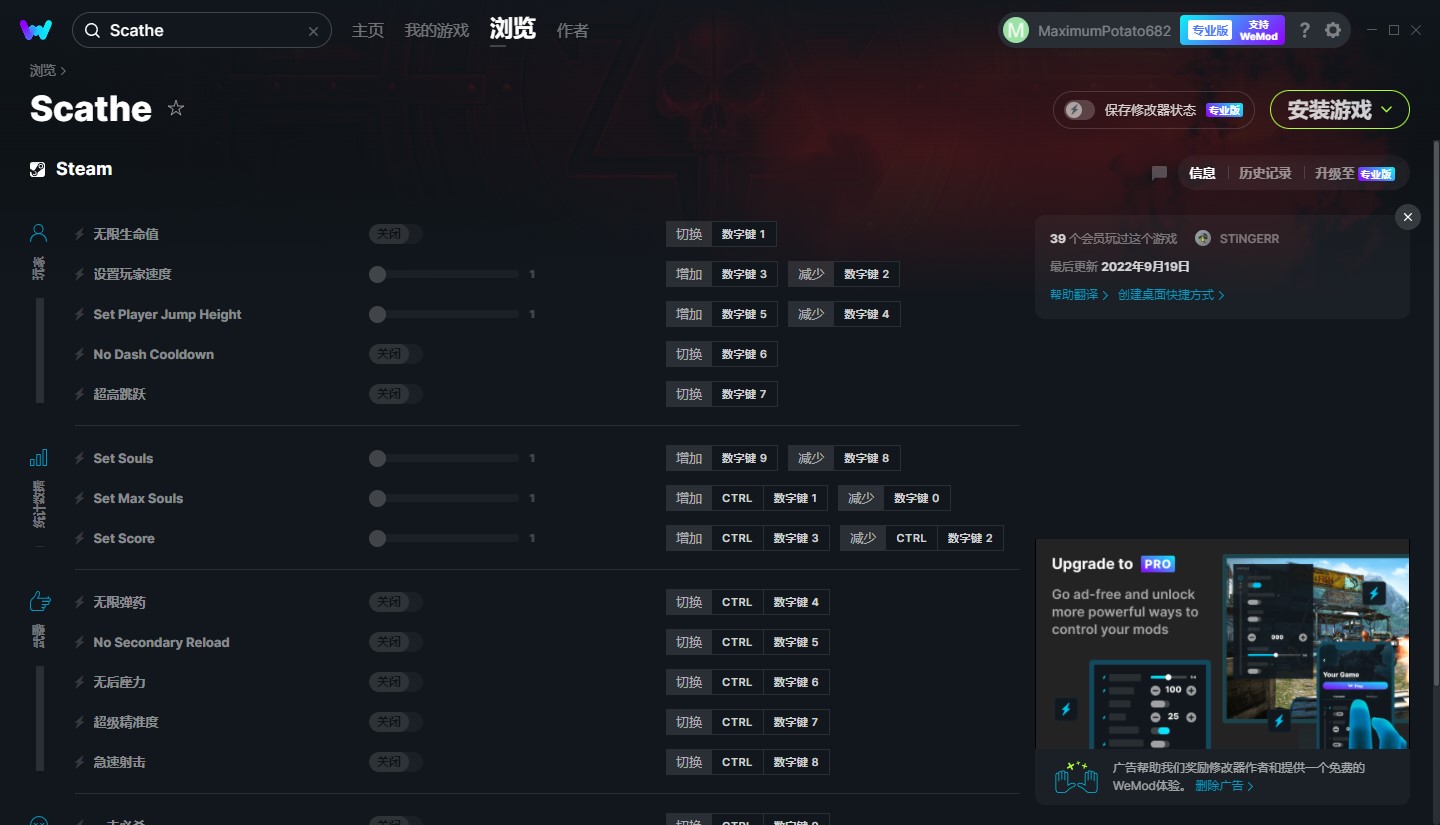
Task: Toggle No Secondary Reload switch
Action: [395, 642]
